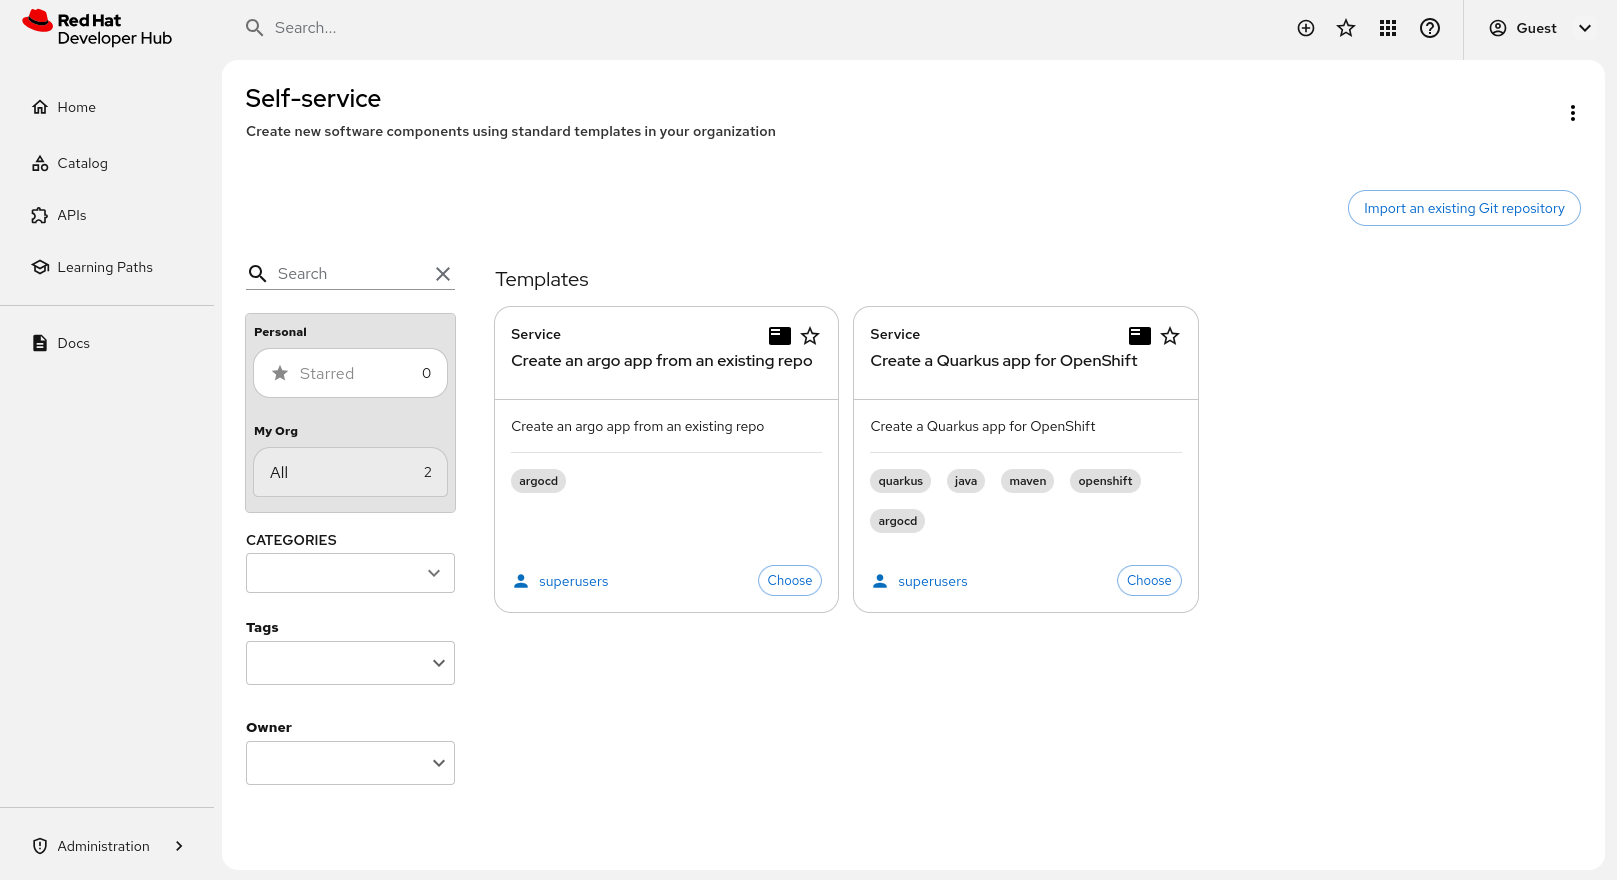Click the Red Hat Developer Hub logo
This screenshot has width=1617, height=880.
coord(98,29)
